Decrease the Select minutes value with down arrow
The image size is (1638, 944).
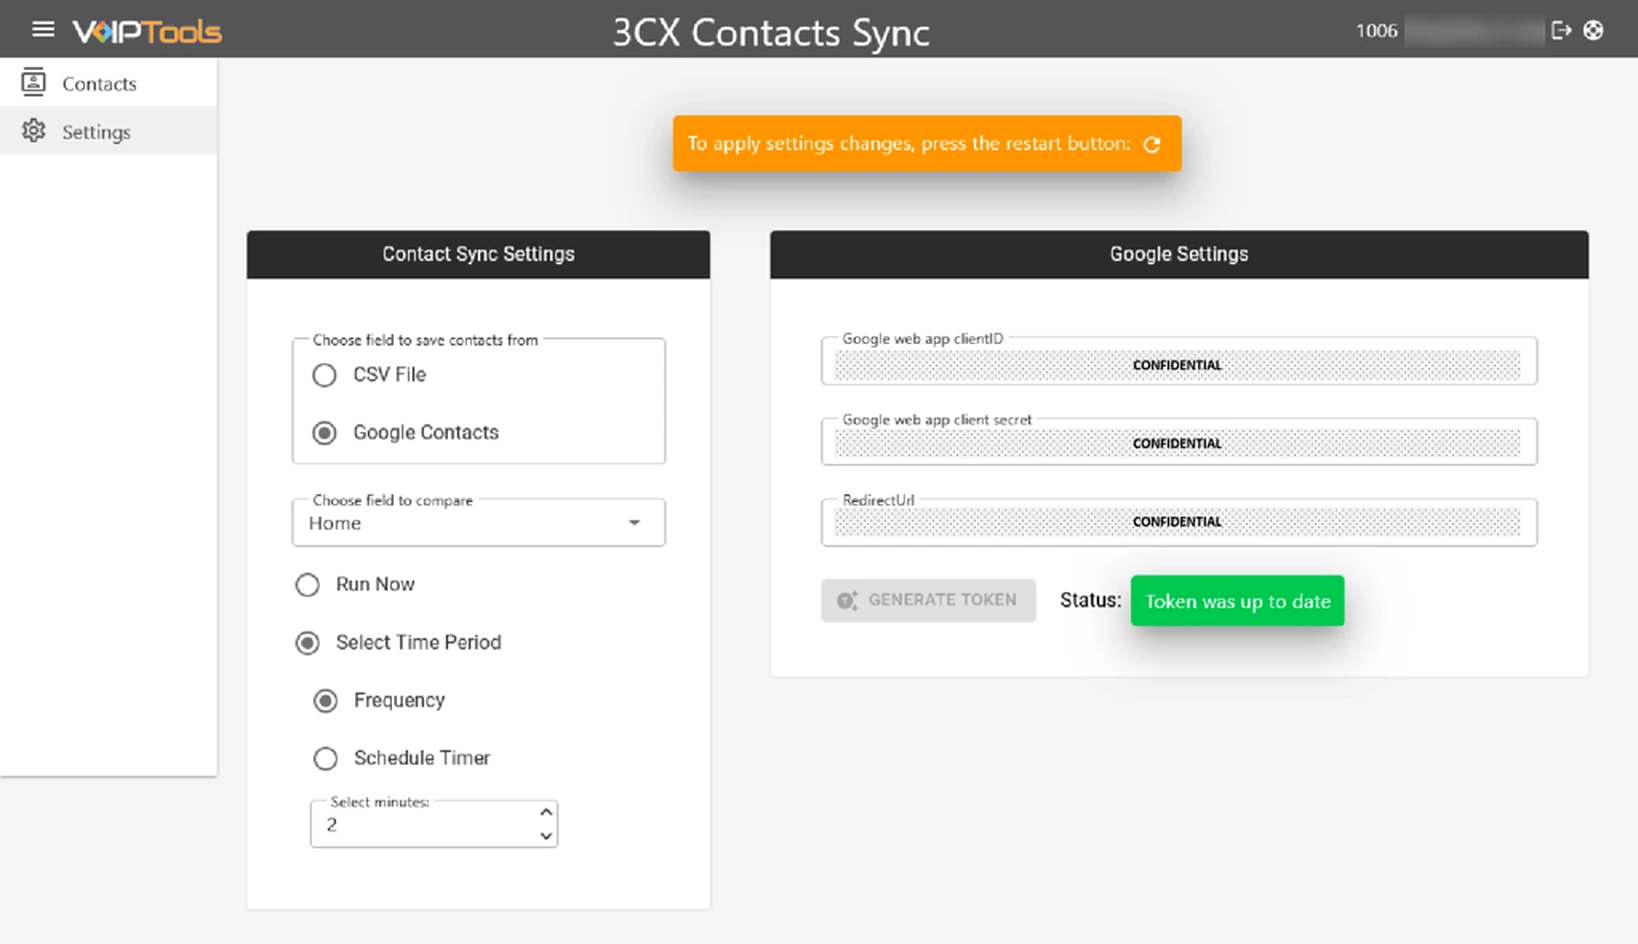coord(545,836)
